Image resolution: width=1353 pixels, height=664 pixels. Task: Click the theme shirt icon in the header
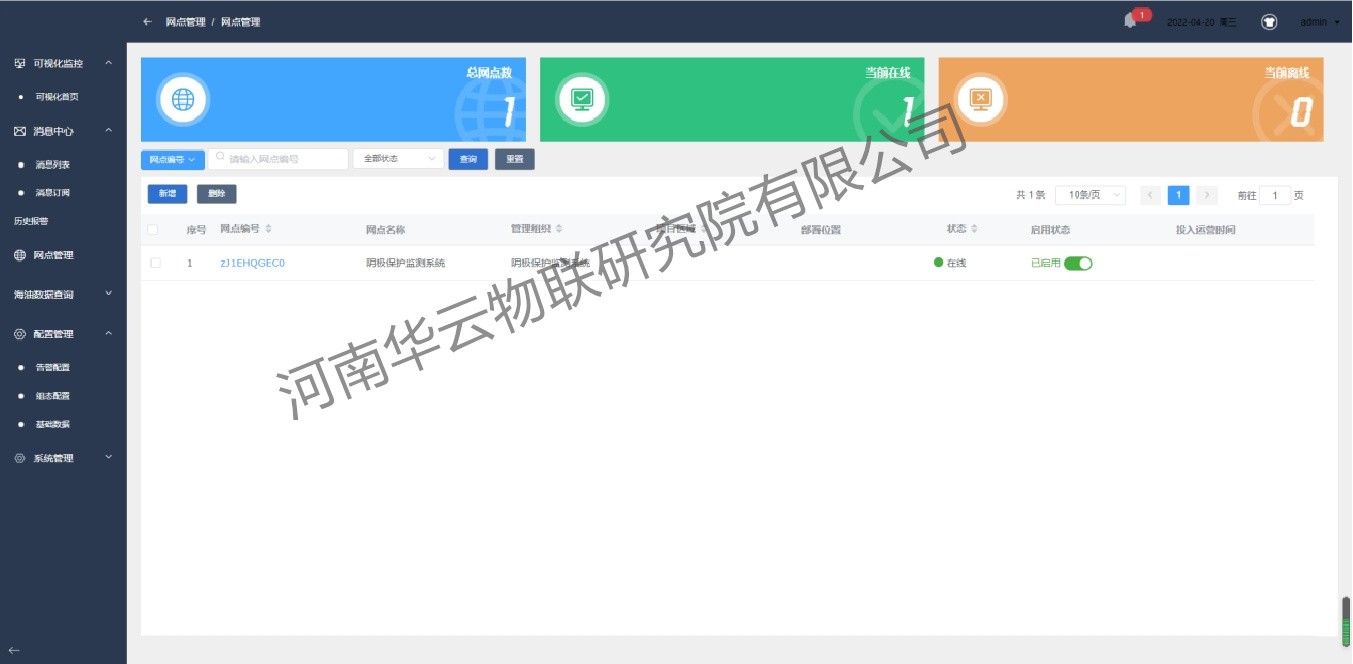coord(1269,21)
